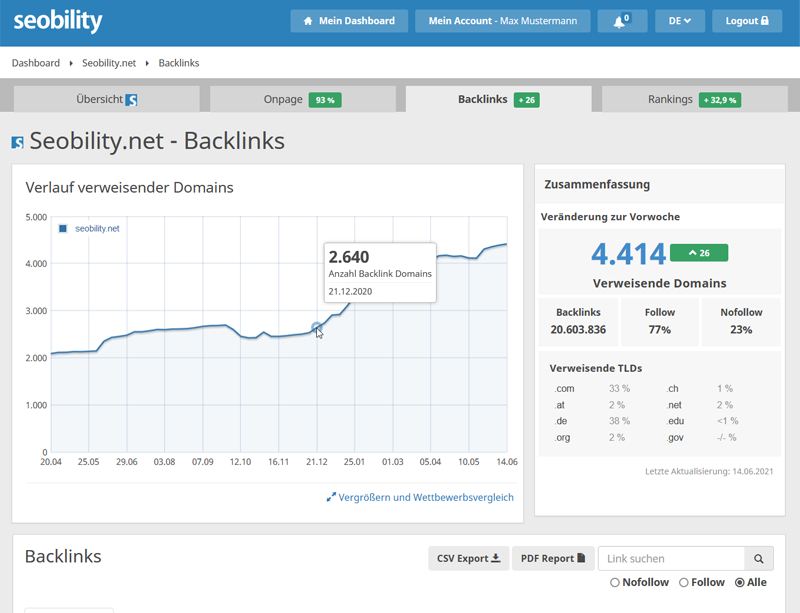Image resolution: width=800 pixels, height=613 pixels.
Task: Click the lock icon on Logout
Action: pos(764,20)
